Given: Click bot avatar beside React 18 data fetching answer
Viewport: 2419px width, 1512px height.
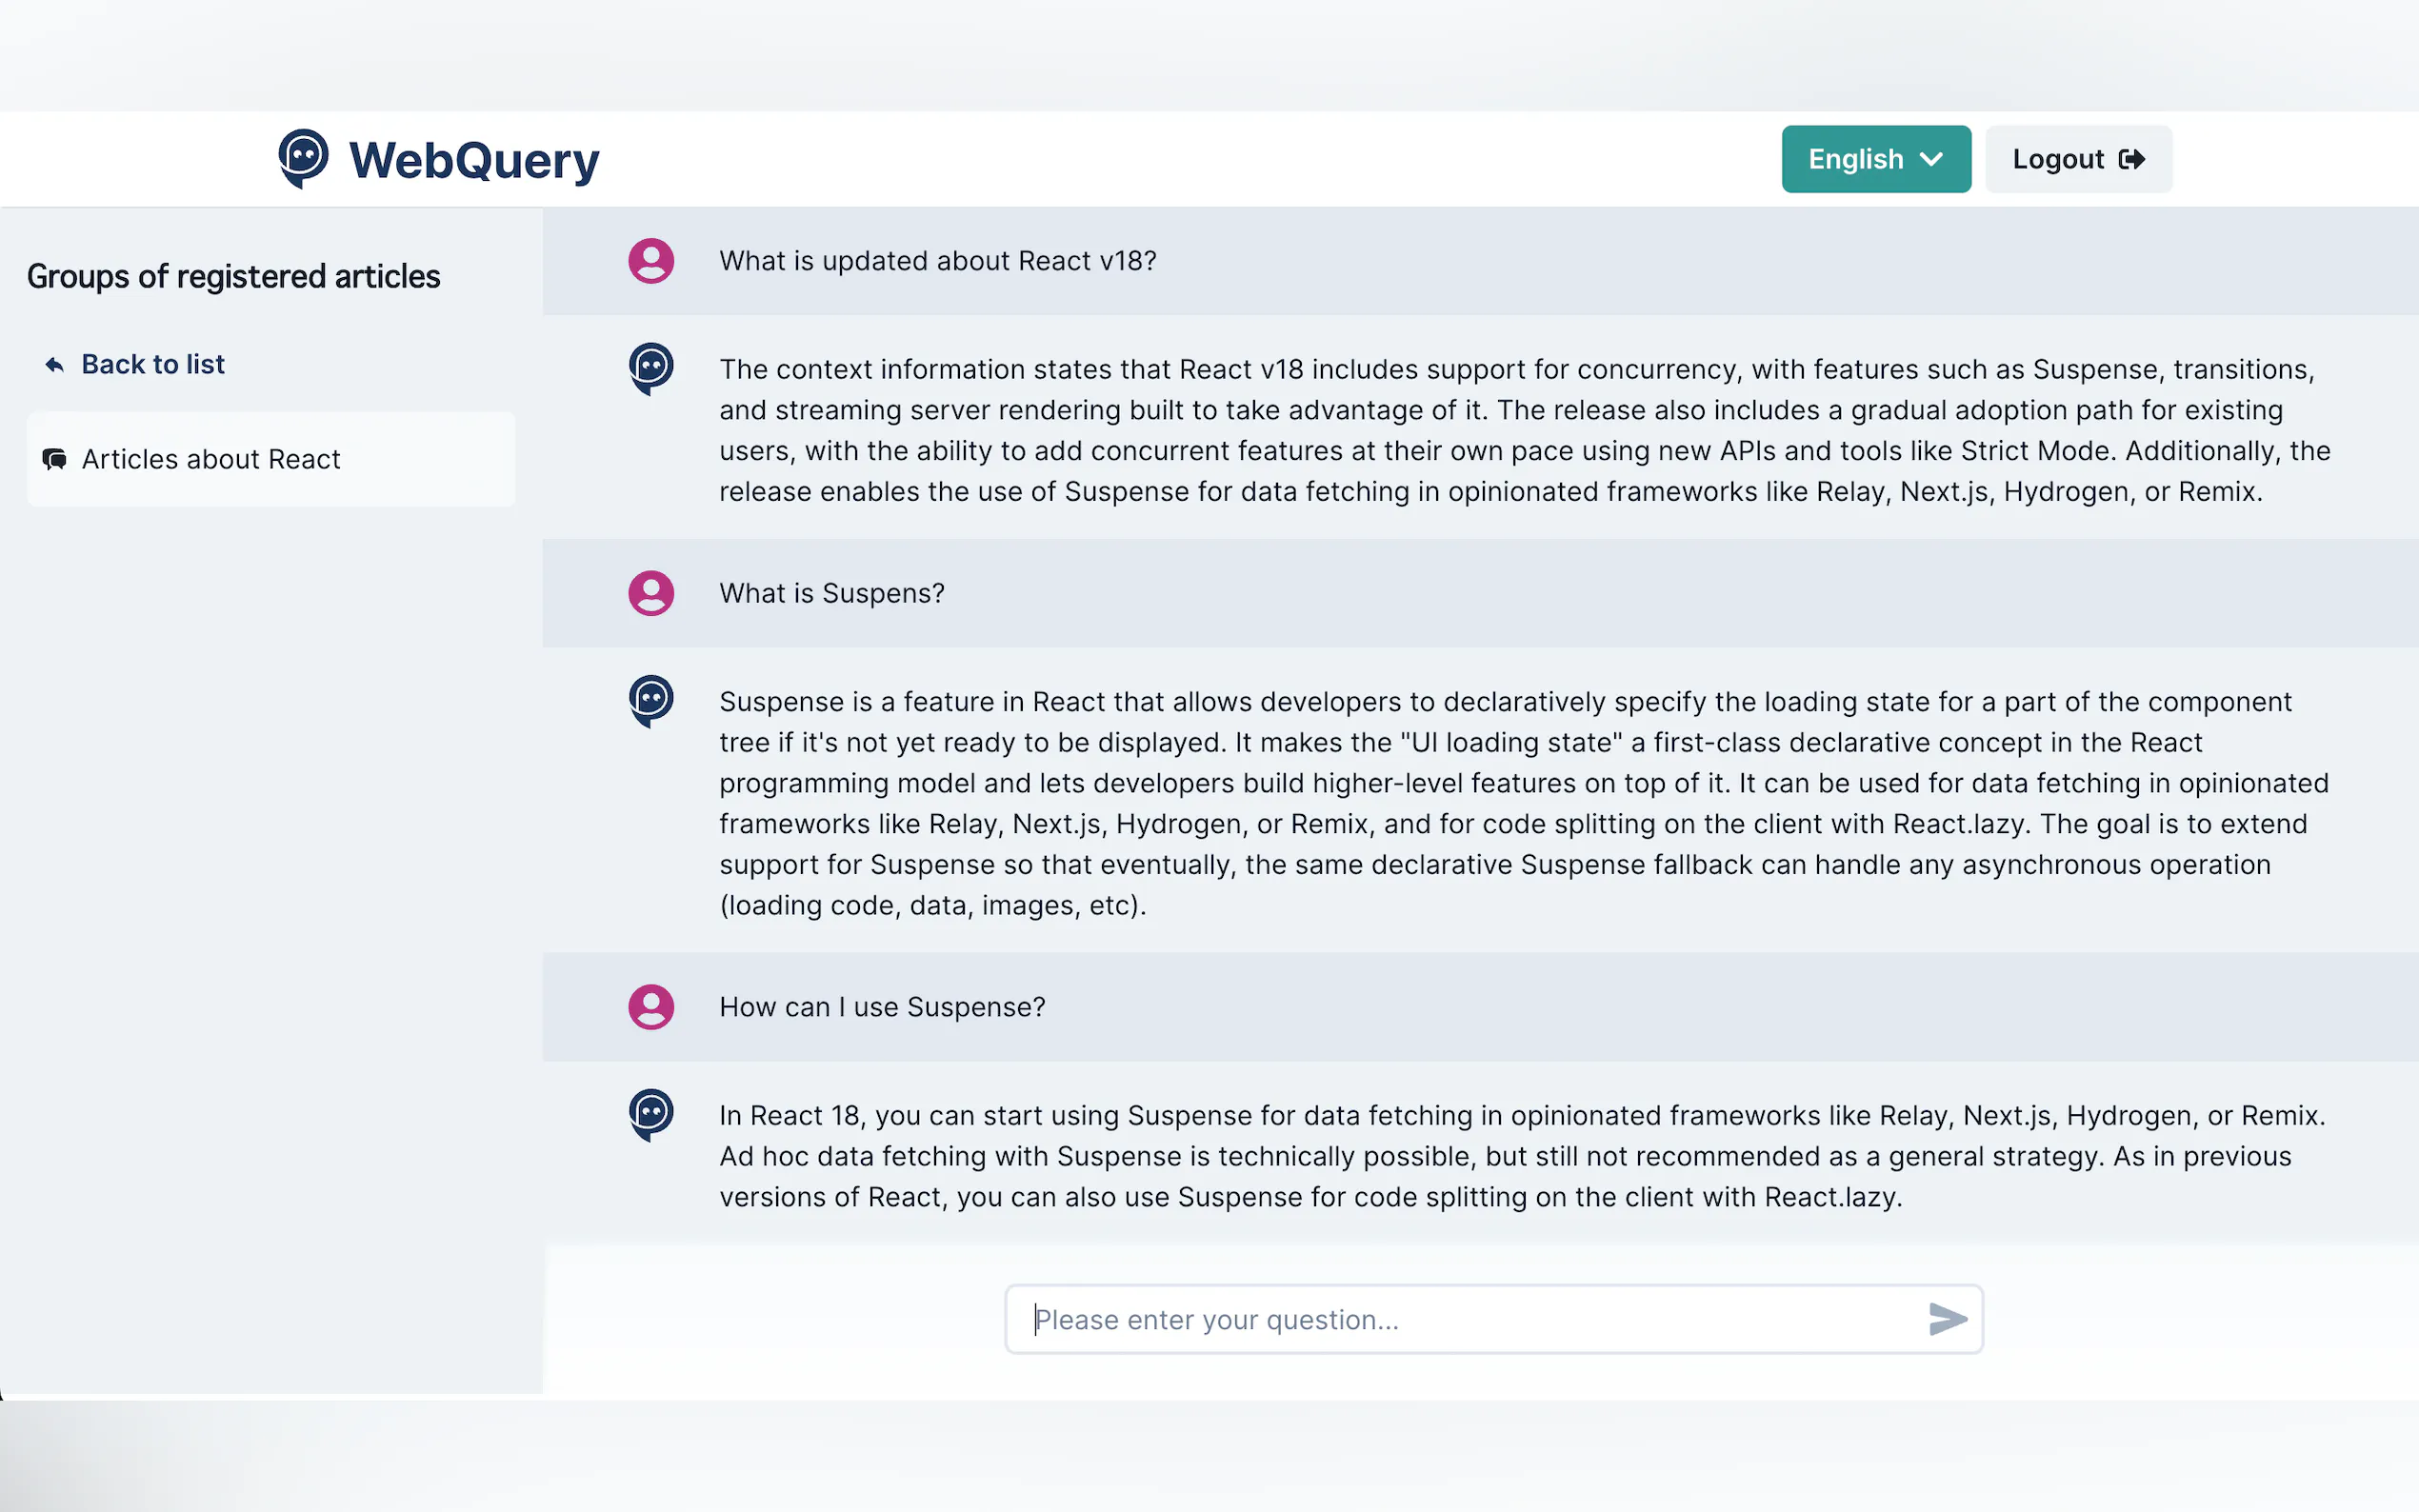Looking at the screenshot, I should 651,1113.
